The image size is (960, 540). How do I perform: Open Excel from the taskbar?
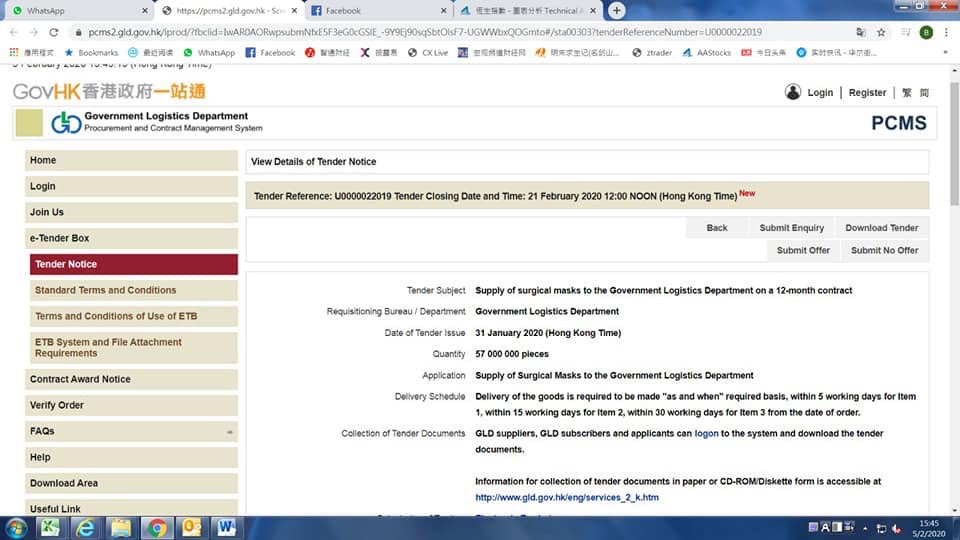point(50,528)
